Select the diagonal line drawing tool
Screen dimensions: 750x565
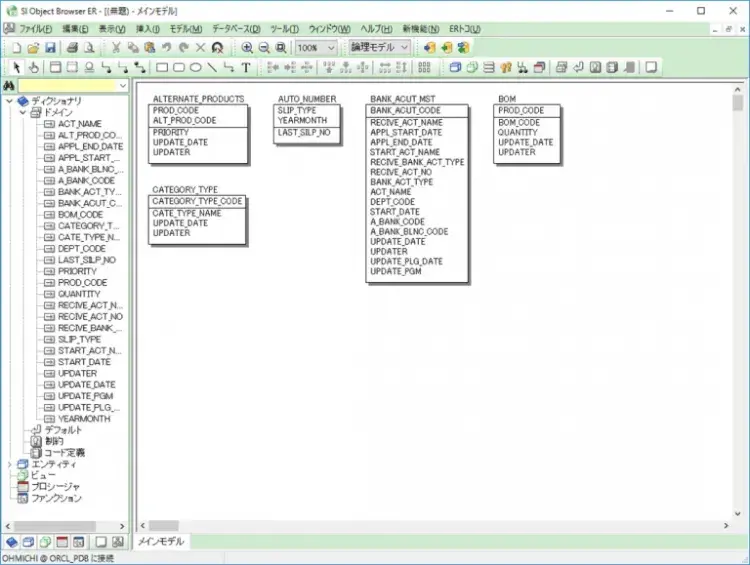212,68
